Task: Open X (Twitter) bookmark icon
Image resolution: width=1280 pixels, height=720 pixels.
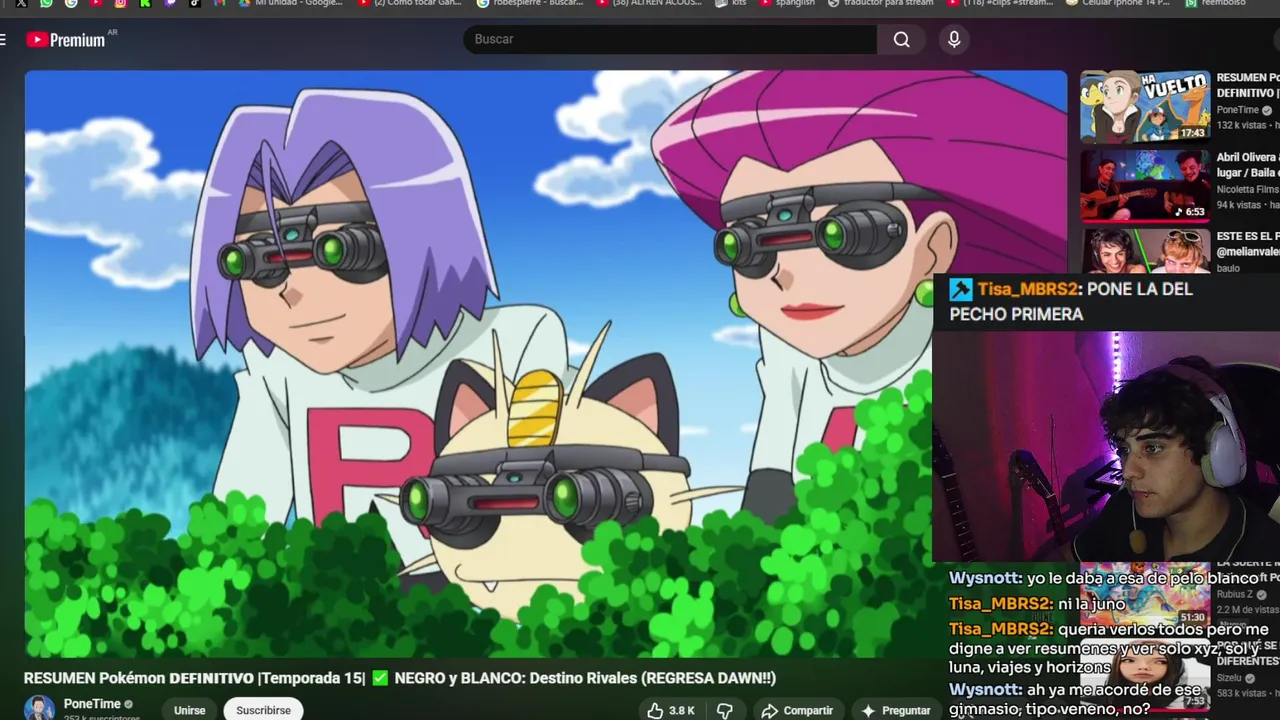Action: pos(21,3)
